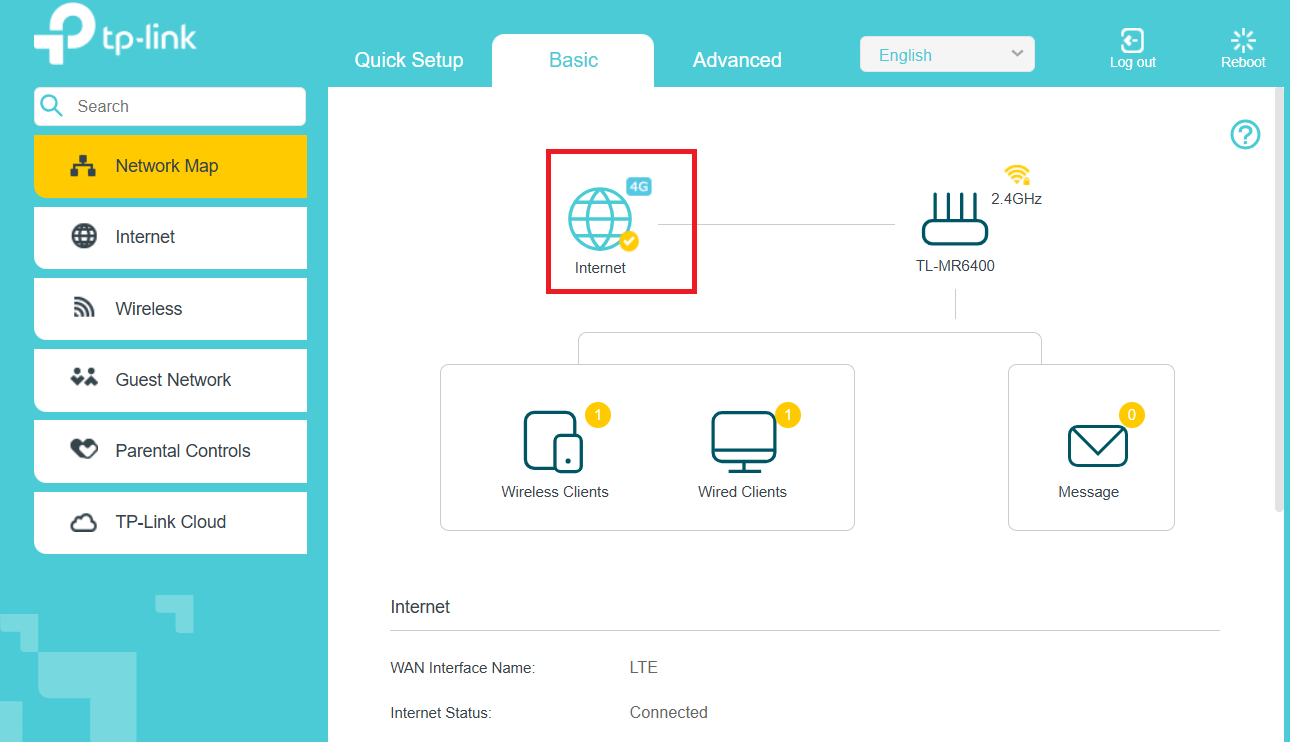Open the Wired Clients monitor icon
Viewport: 1290px width, 742px height.
point(743,441)
